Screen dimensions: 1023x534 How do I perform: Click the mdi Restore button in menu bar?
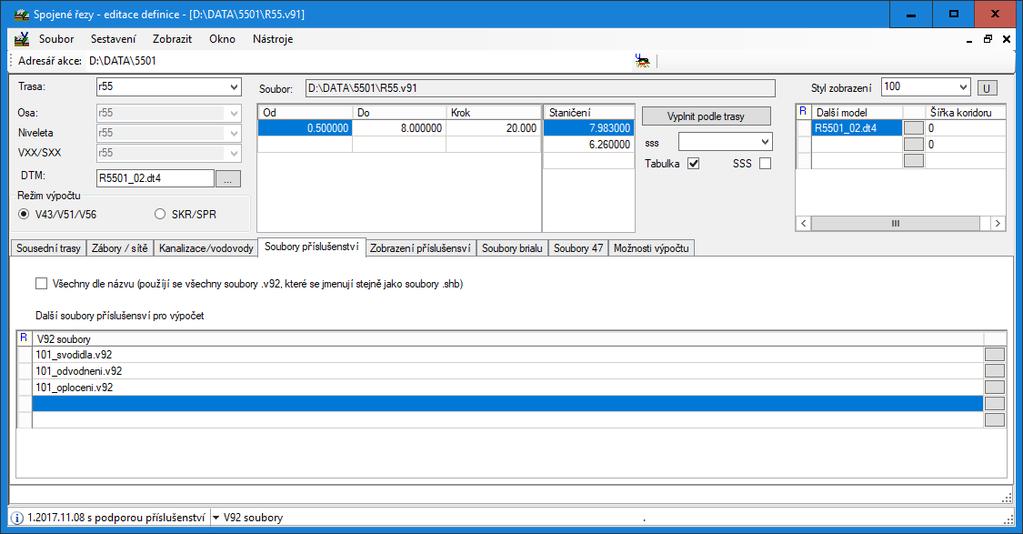988,39
